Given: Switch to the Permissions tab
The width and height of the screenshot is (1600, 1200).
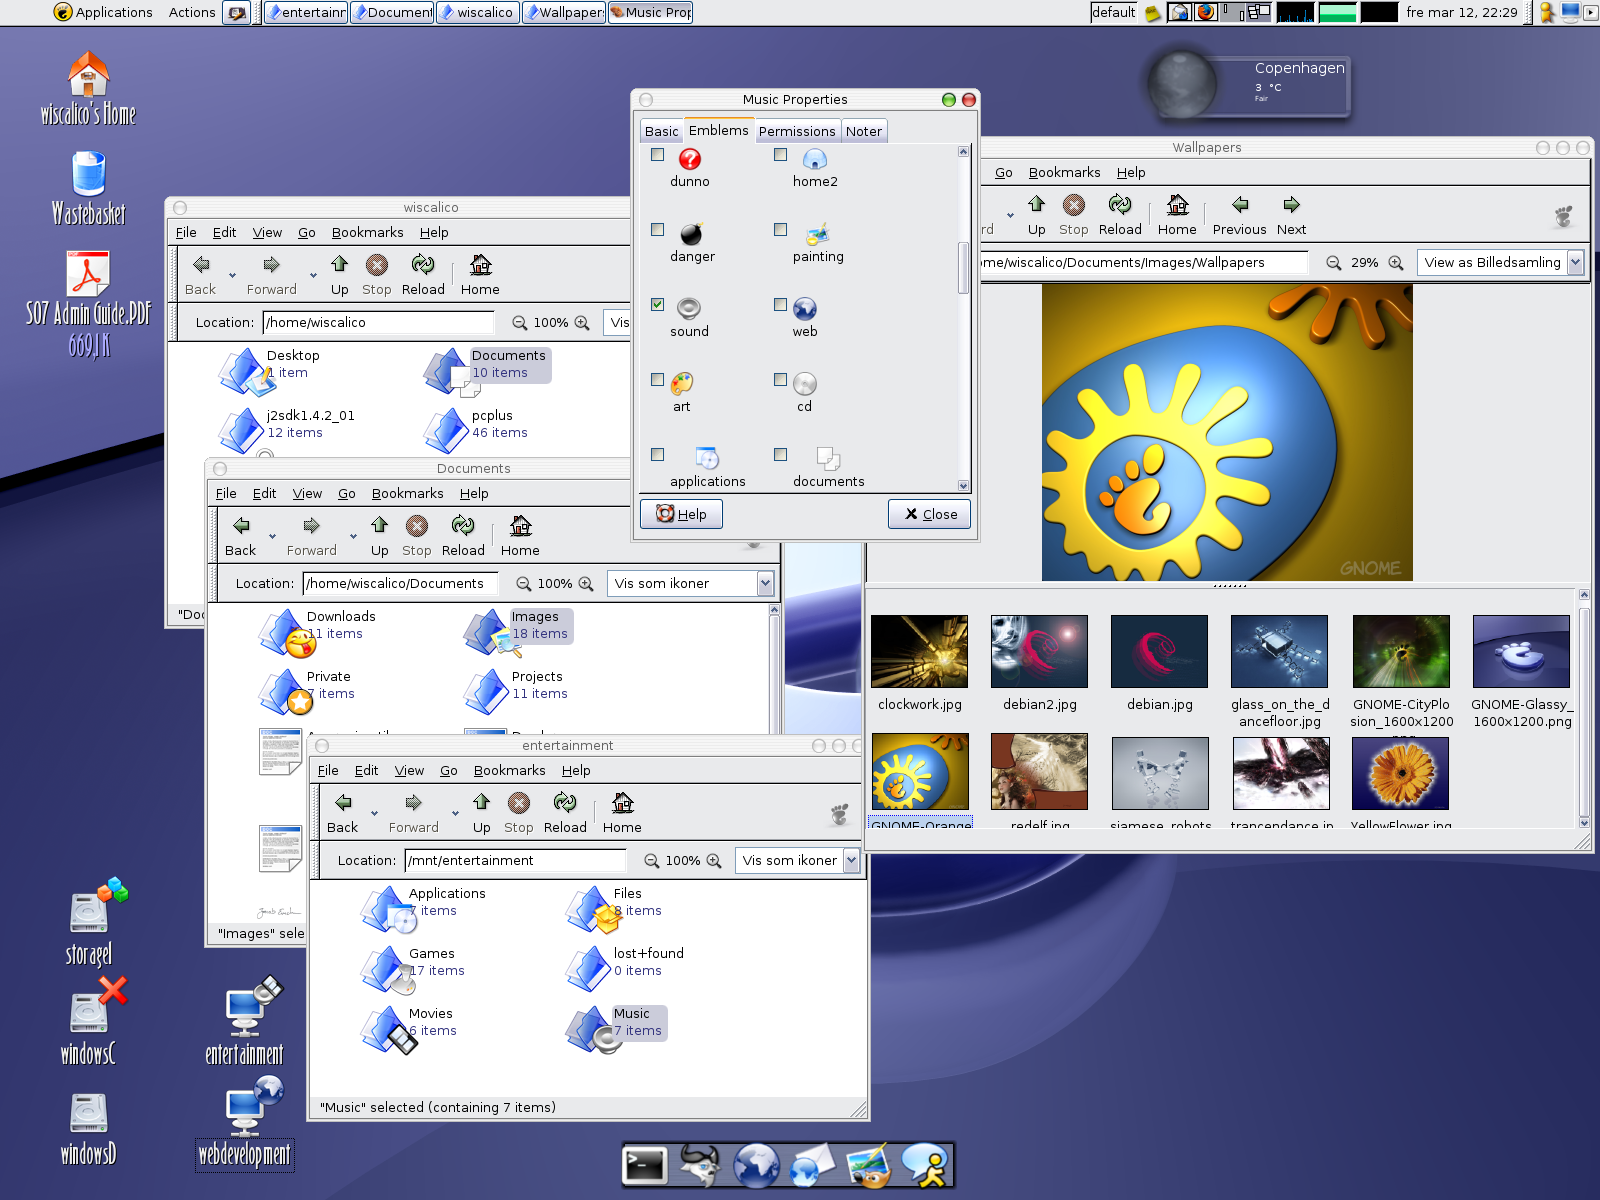Looking at the screenshot, I should (x=796, y=131).
